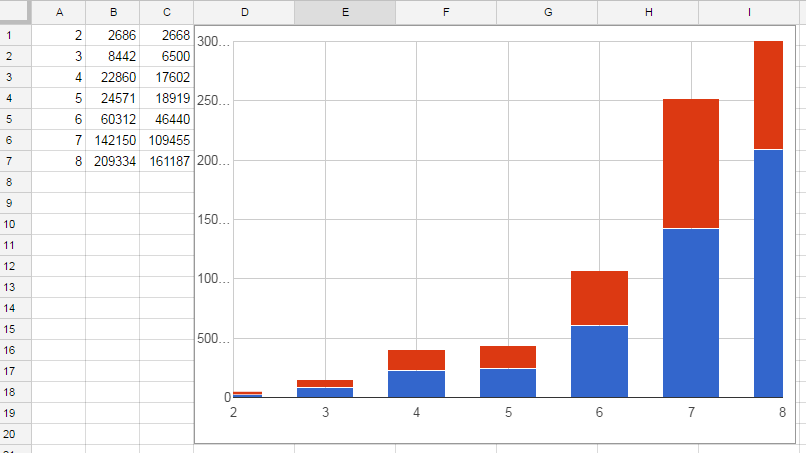Viewport: 806px width, 453px height.
Task: Select blue segment of bar 6
Action: [599, 361]
